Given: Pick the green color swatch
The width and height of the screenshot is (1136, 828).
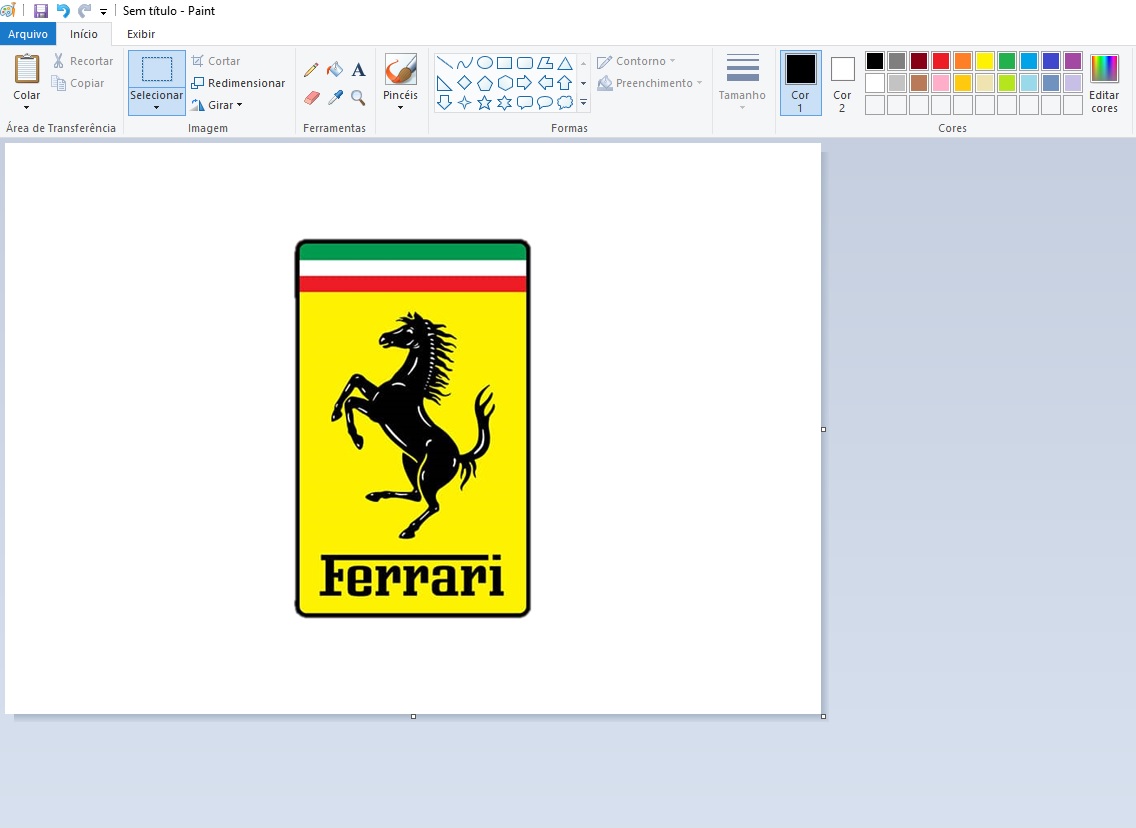Looking at the screenshot, I should (x=1006, y=61).
